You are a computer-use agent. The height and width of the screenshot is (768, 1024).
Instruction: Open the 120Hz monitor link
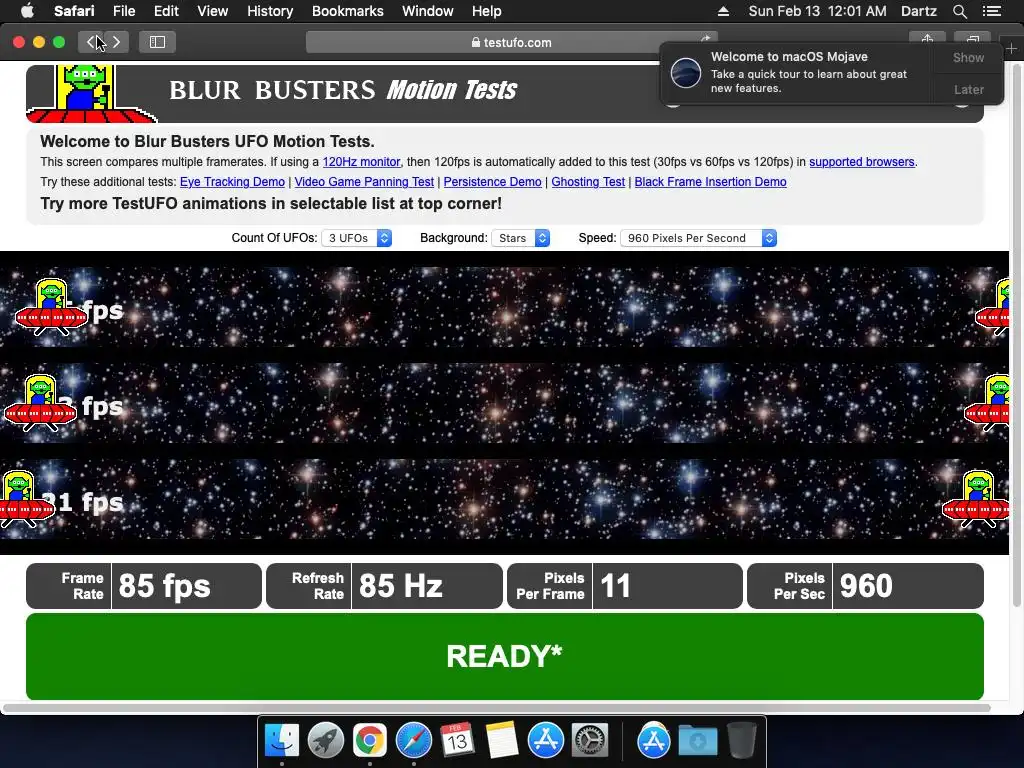pyautogui.click(x=361, y=162)
